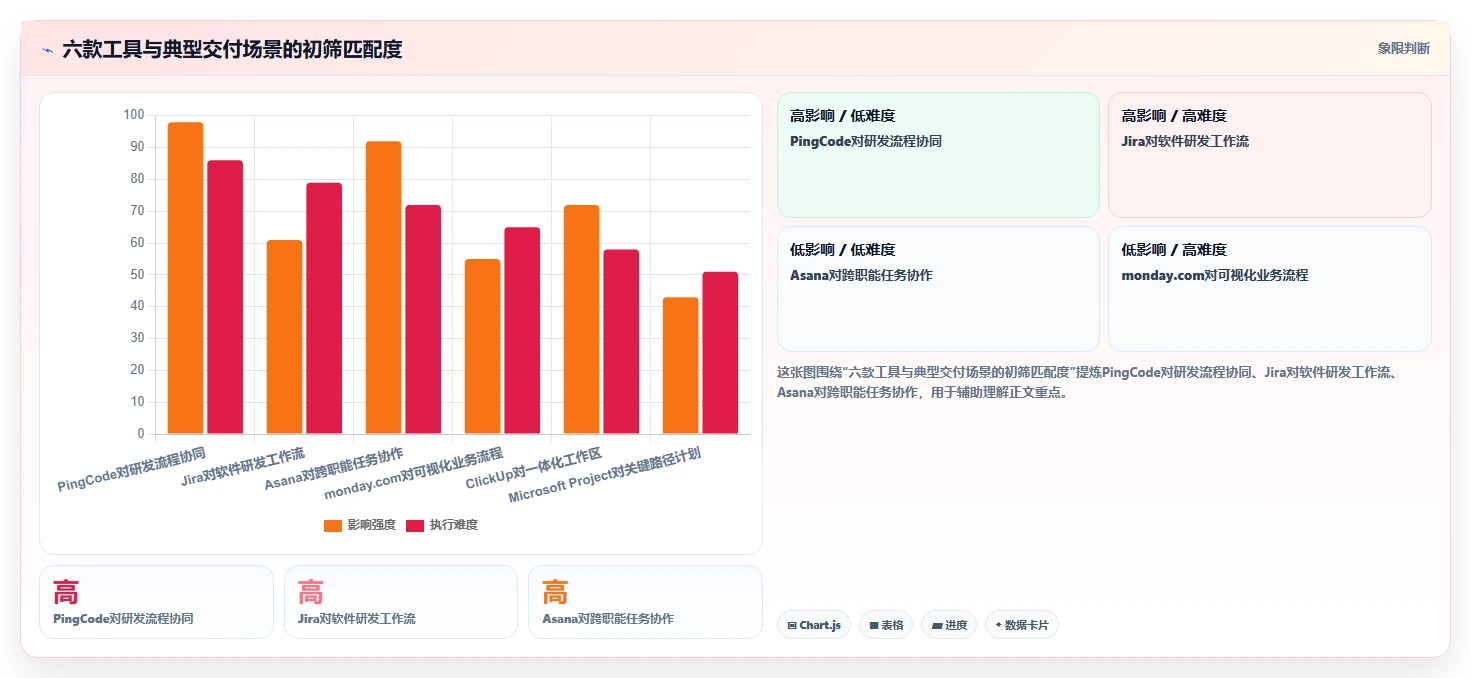Select the 低影响 / 低难度 quadrant card
This screenshot has height=678, width=1471.
click(x=938, y=289)
